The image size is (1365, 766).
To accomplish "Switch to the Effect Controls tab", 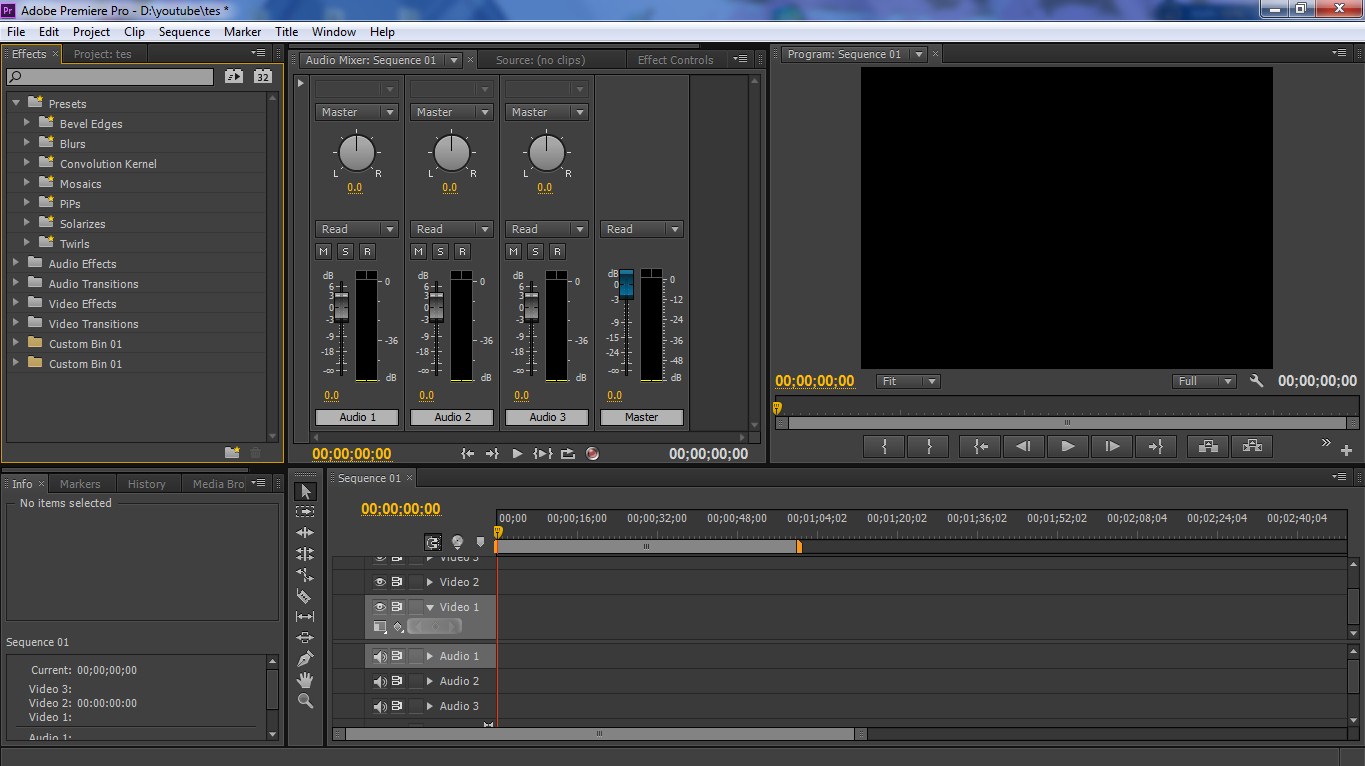I will 675,59.
